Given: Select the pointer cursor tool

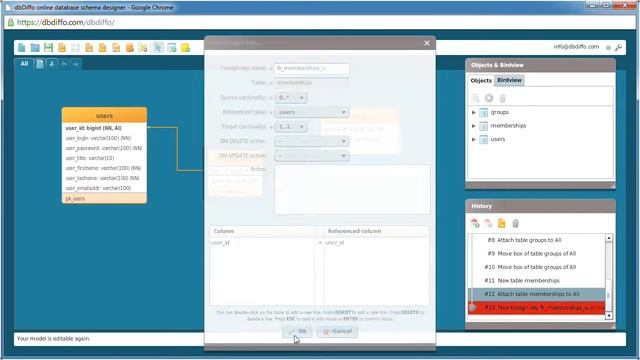Looking at the screenshot, I should [x=158, y=48].
